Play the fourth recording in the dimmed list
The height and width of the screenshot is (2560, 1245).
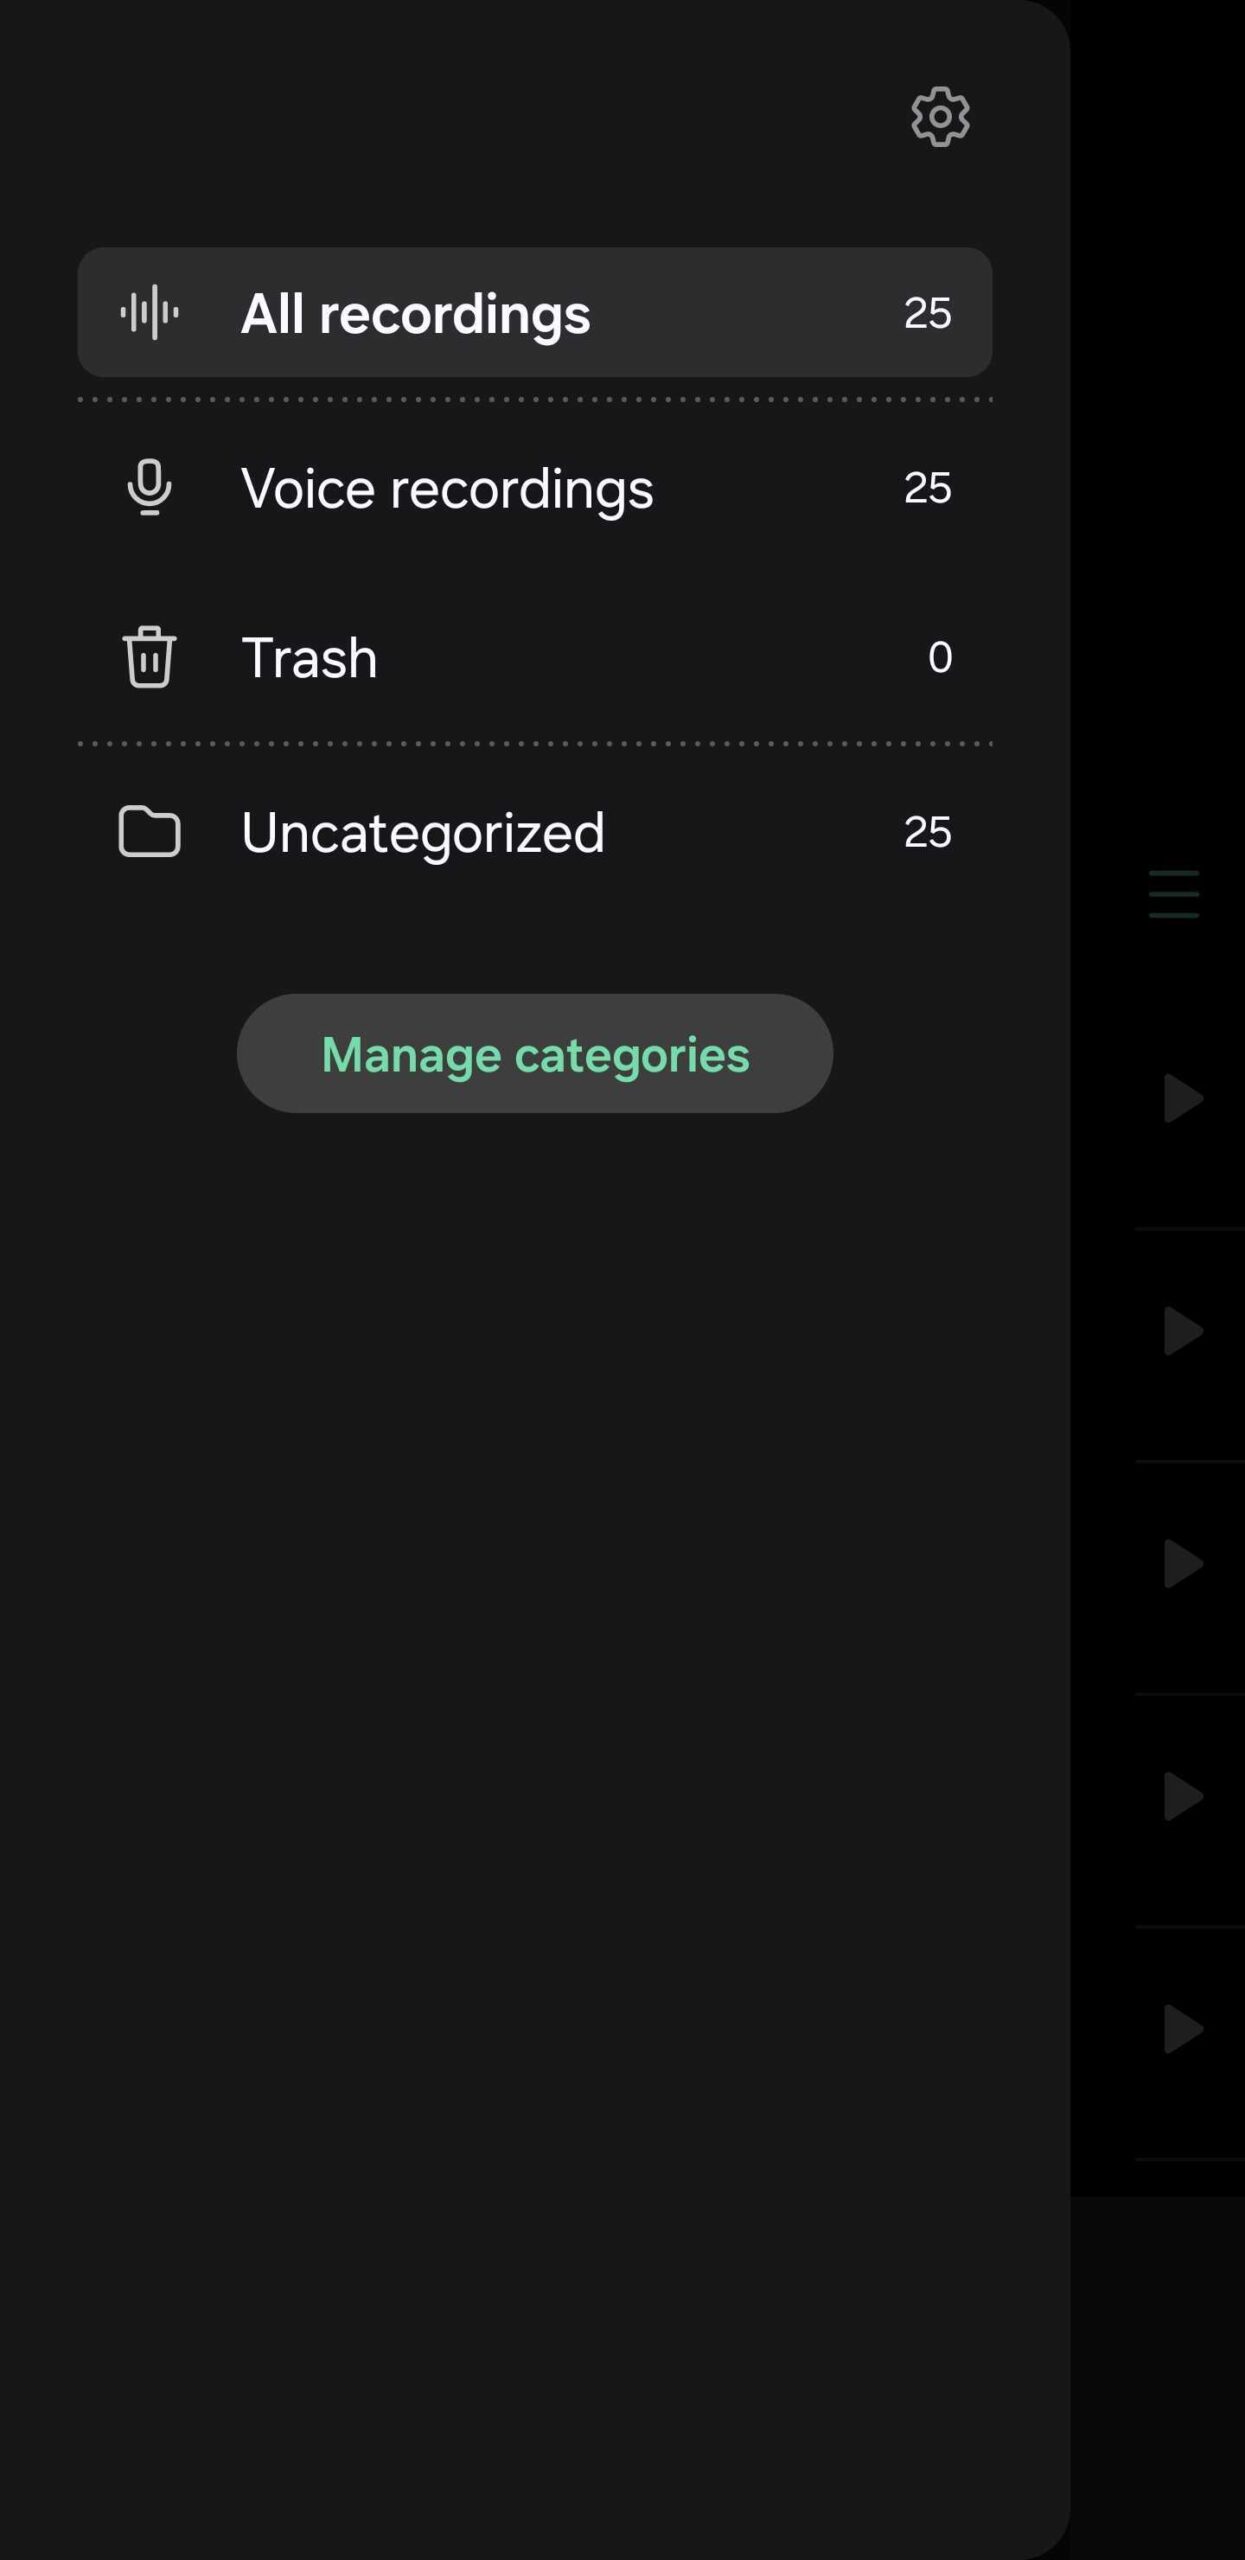[1183, 1797]
